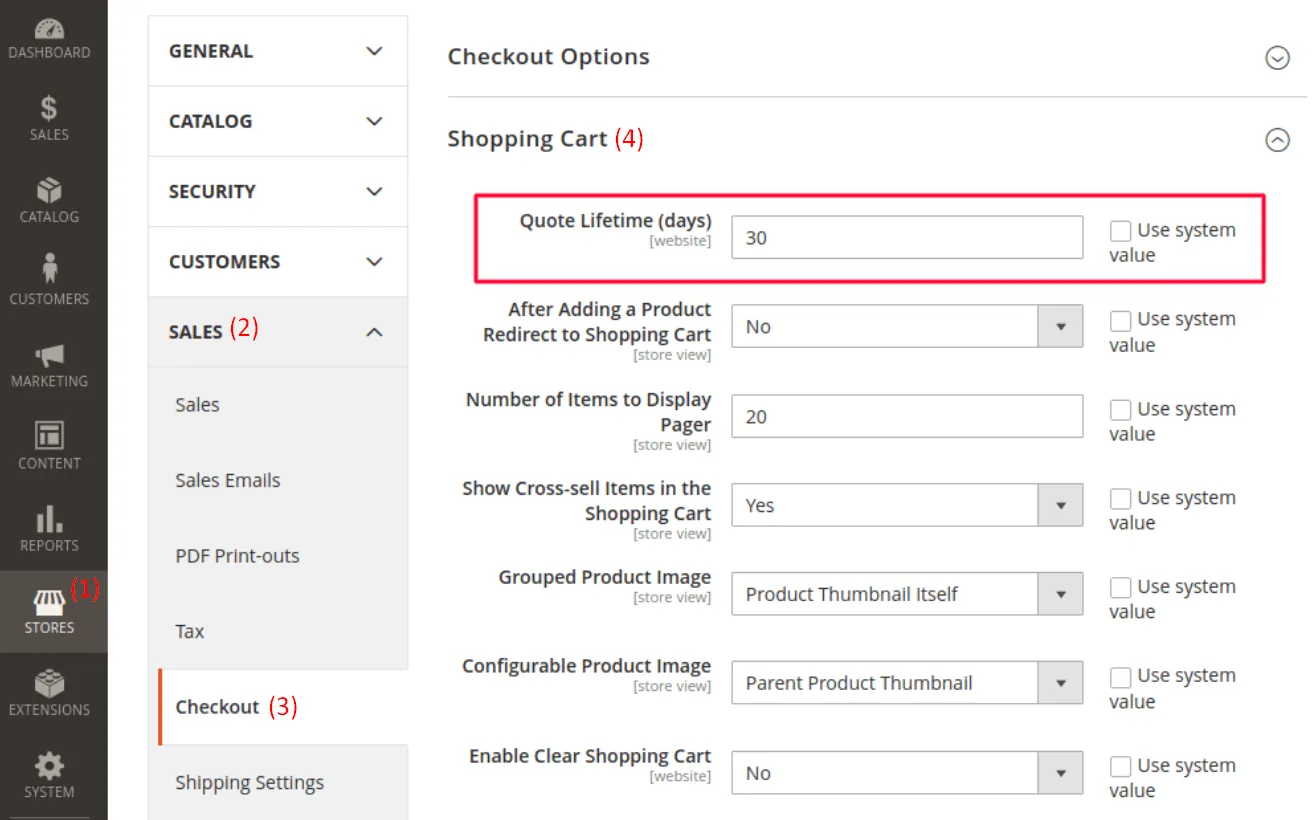1315x820 pixels.
Task: Open the Shipping Settings link
Action: (x=249, y=783)
